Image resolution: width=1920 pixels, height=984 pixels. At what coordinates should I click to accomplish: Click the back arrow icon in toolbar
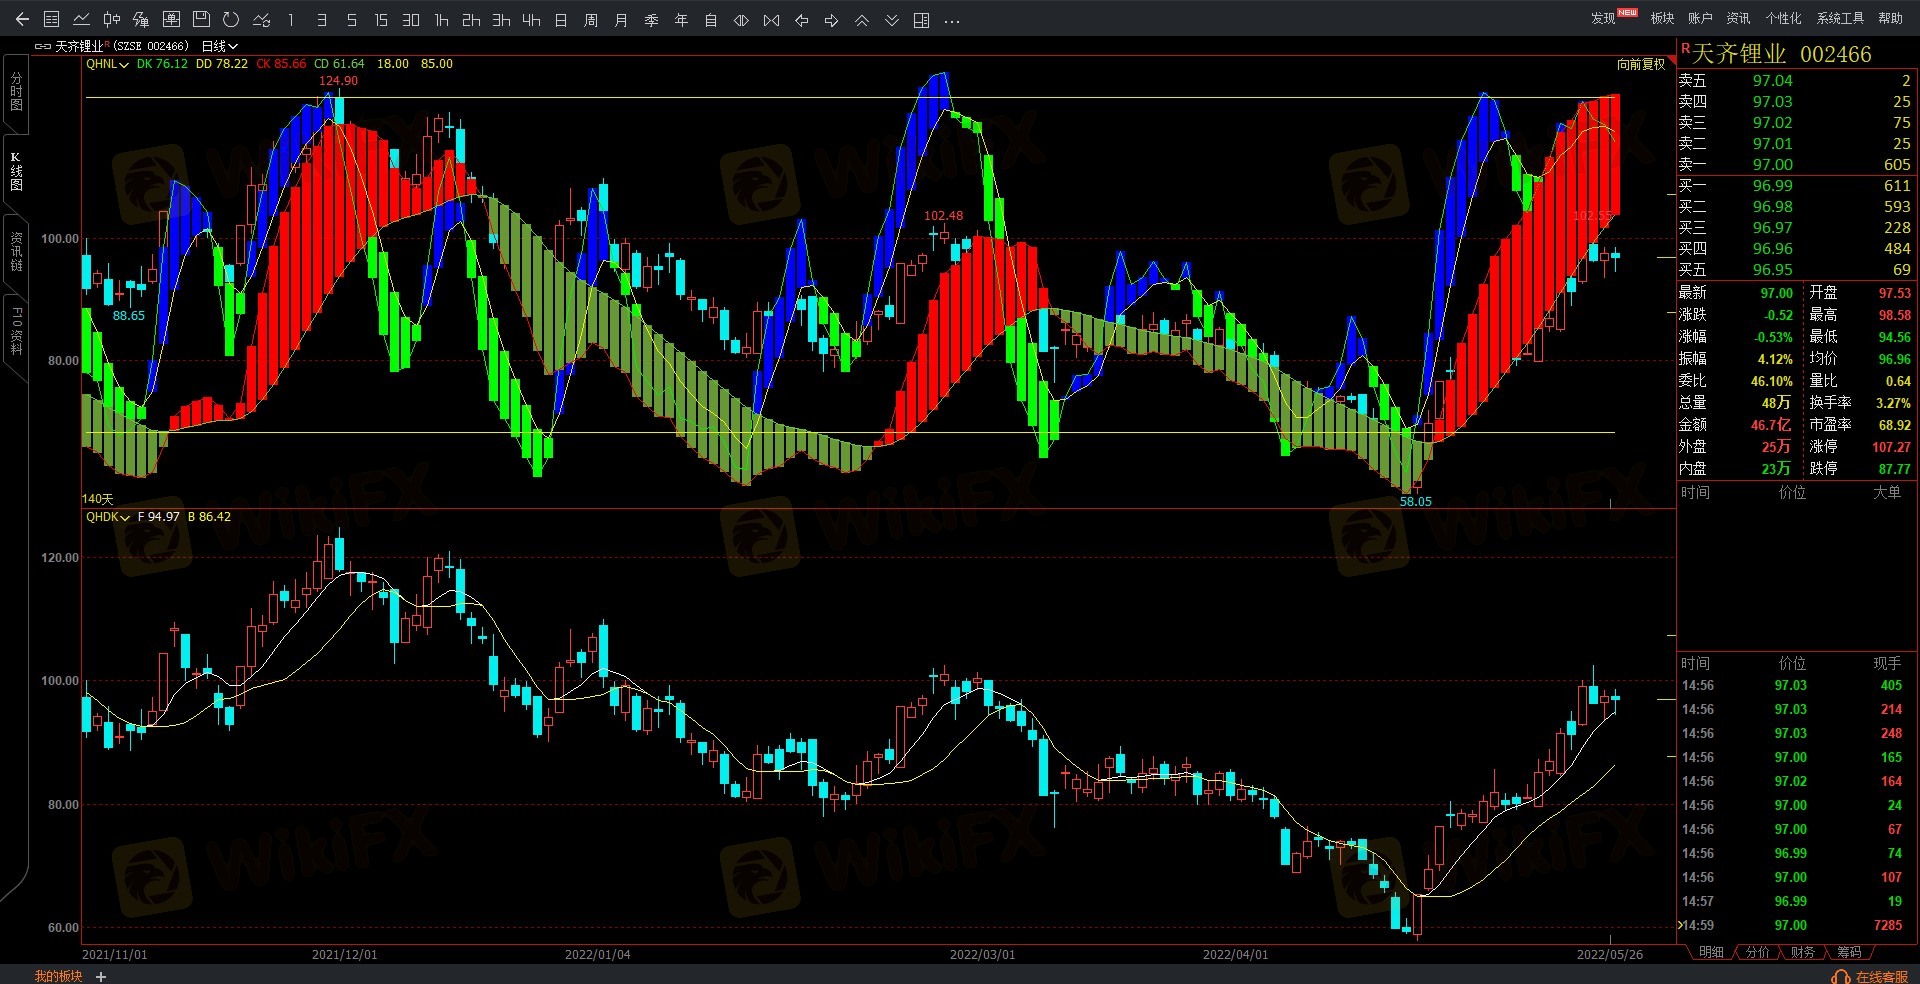click(x=22, y=19)
